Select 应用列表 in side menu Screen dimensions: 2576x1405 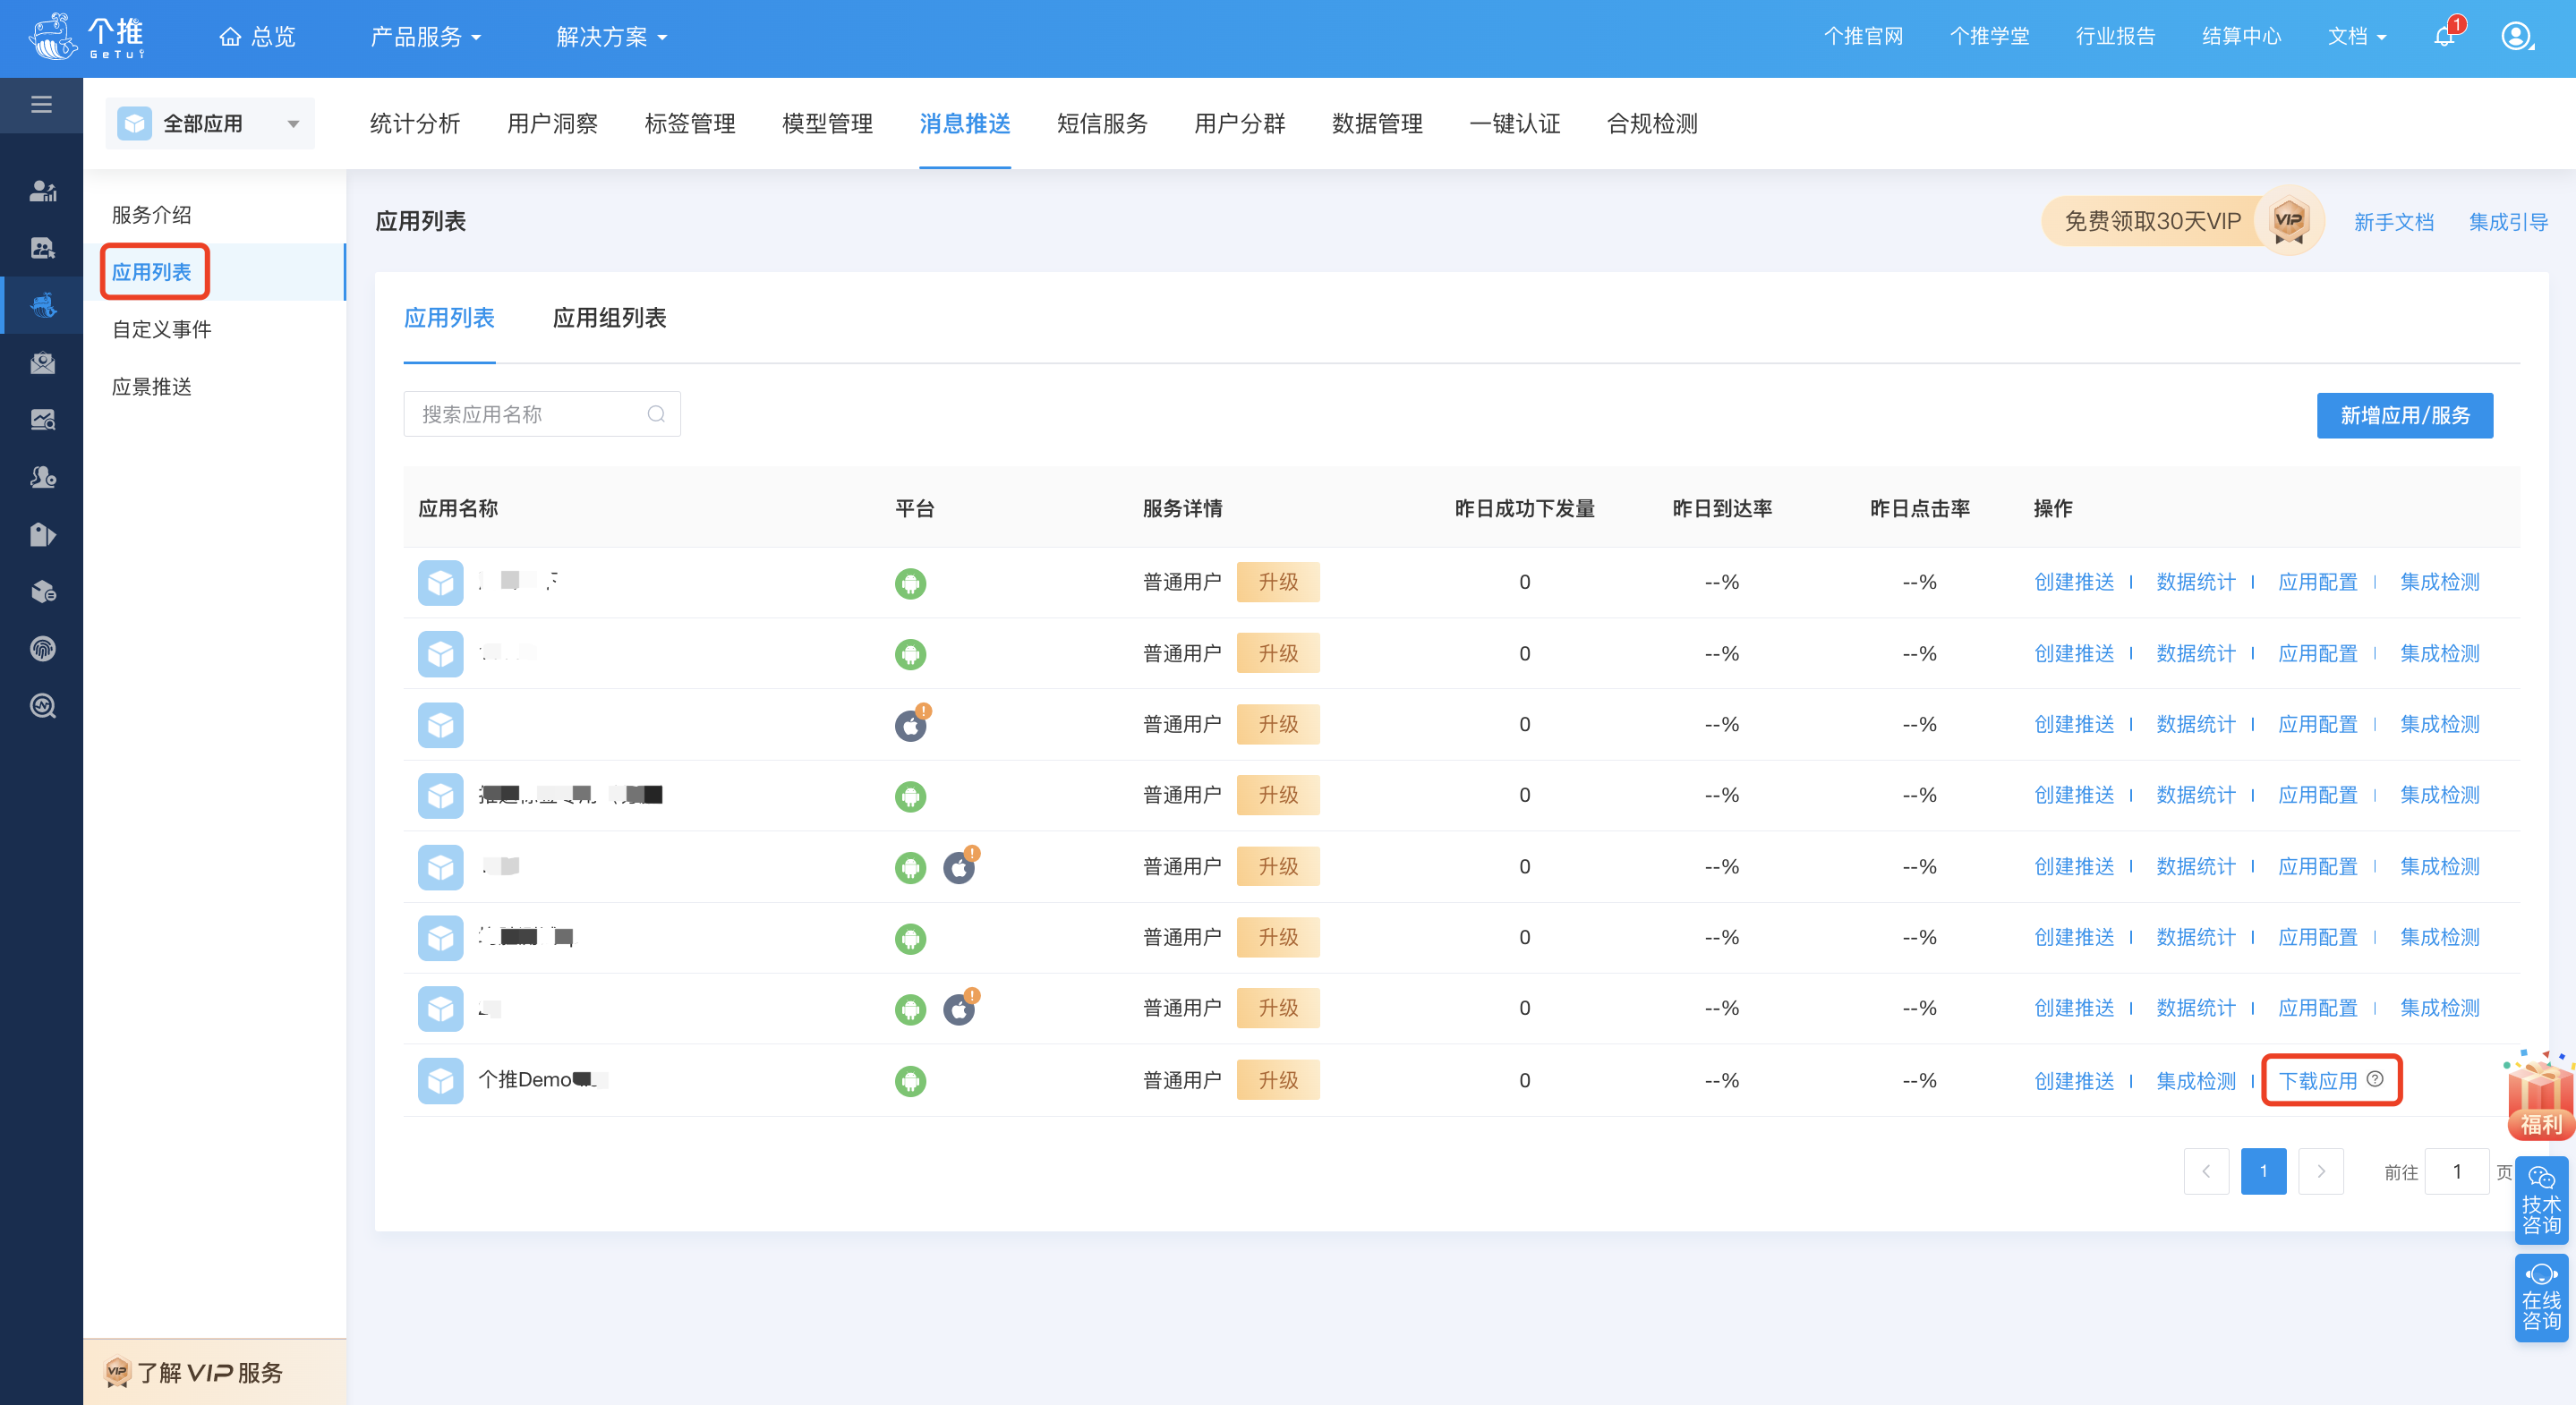tap(151, 272)
